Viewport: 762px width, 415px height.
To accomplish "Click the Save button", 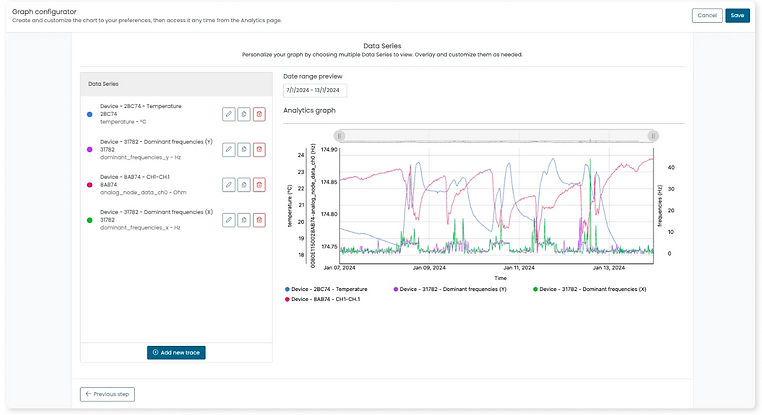I will (737, 16).
